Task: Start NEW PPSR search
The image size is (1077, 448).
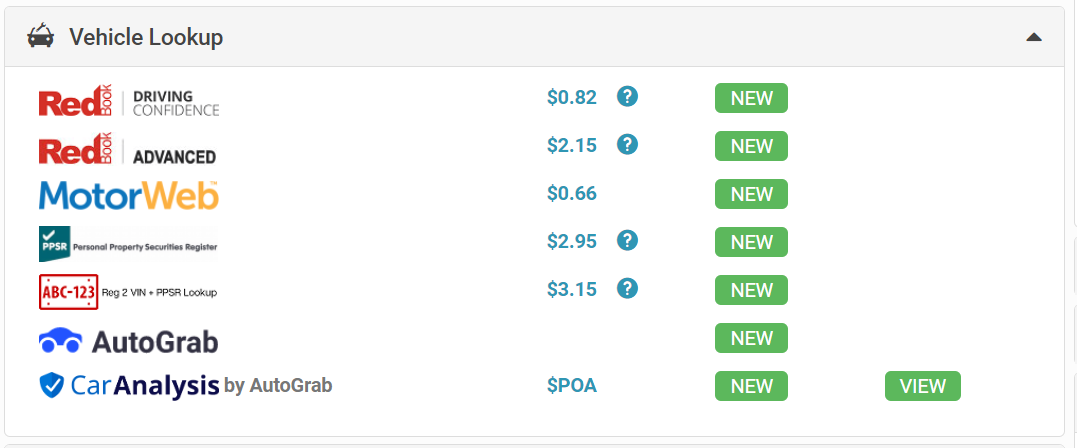Action: point(751,243)
